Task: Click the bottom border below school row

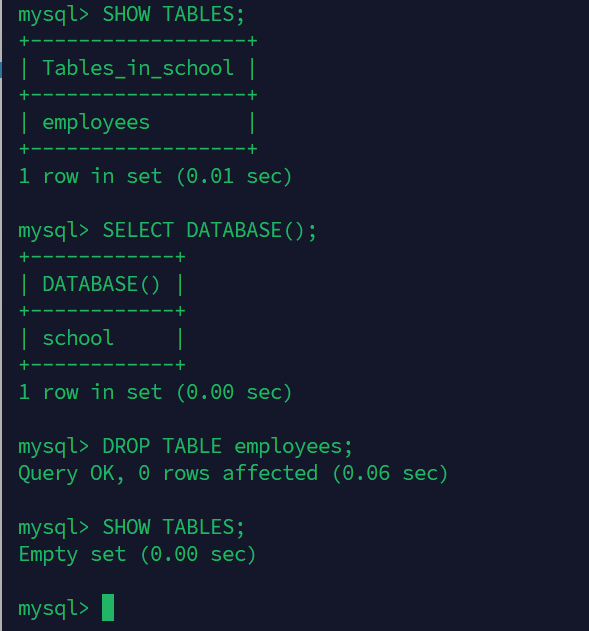Action: pos(102,365)
